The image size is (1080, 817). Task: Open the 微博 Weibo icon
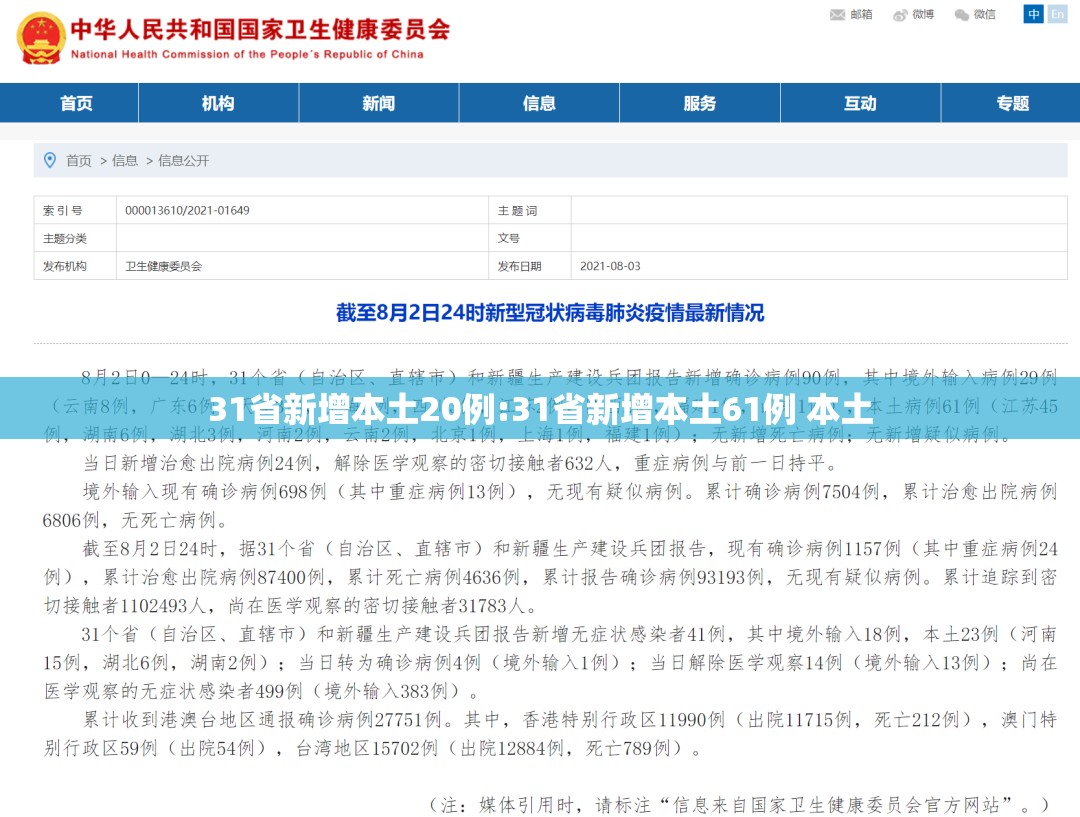click(900, 14)
